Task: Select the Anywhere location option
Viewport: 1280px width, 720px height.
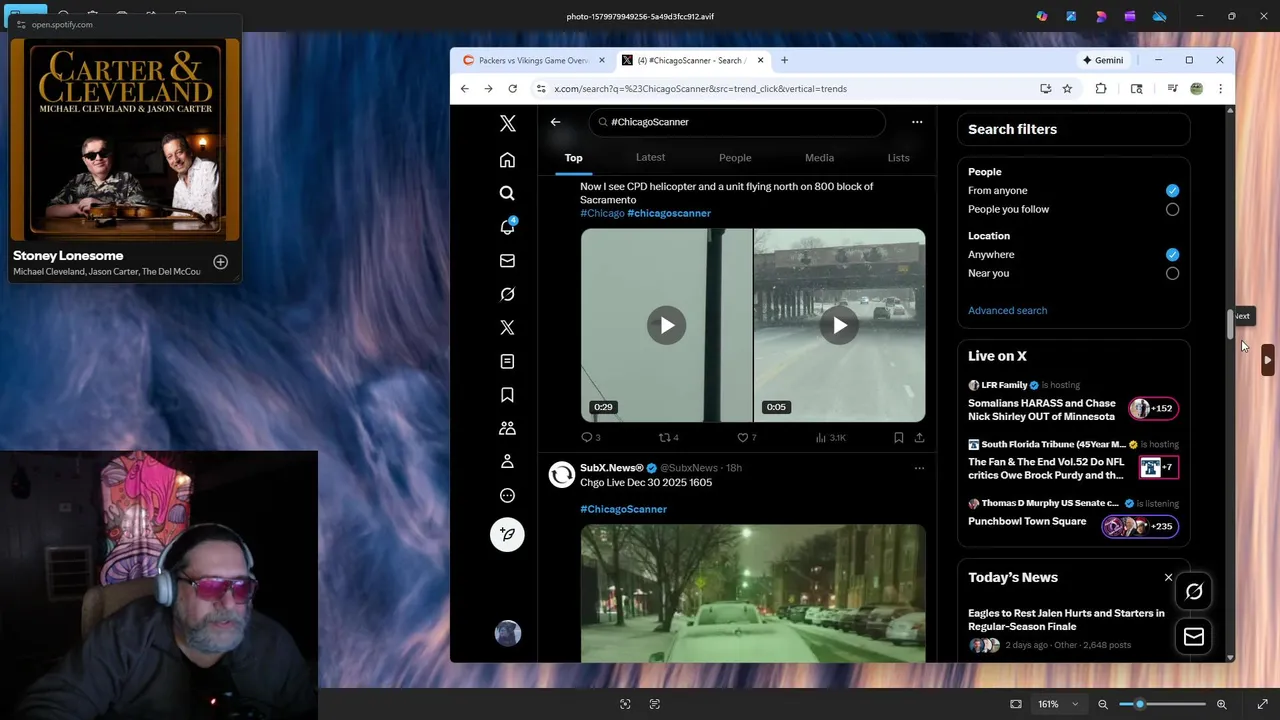Action: pyautogui.click(x=1172, y=254)
